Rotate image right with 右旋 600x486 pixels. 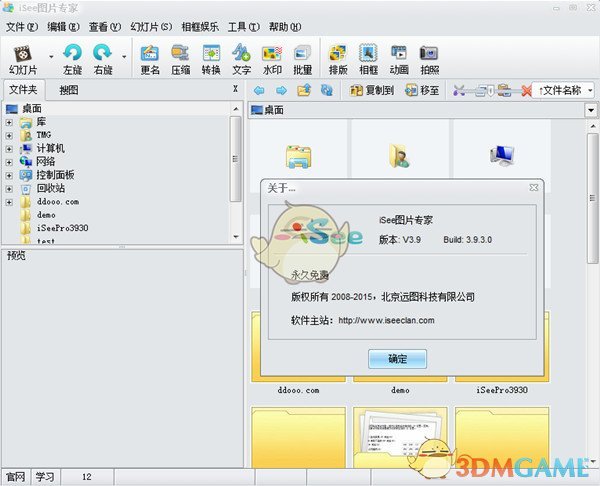[103, 59]
